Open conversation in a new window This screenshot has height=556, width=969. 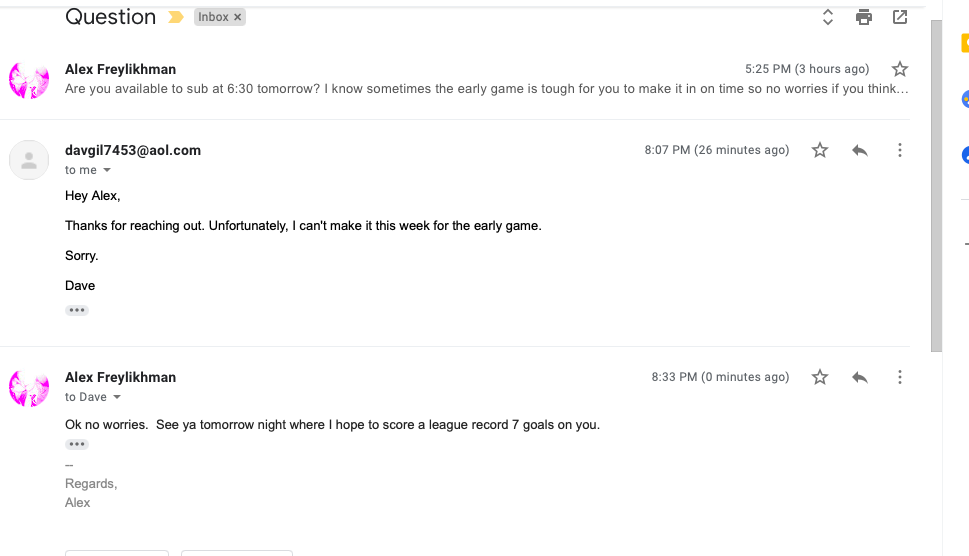tap(900, 17)
